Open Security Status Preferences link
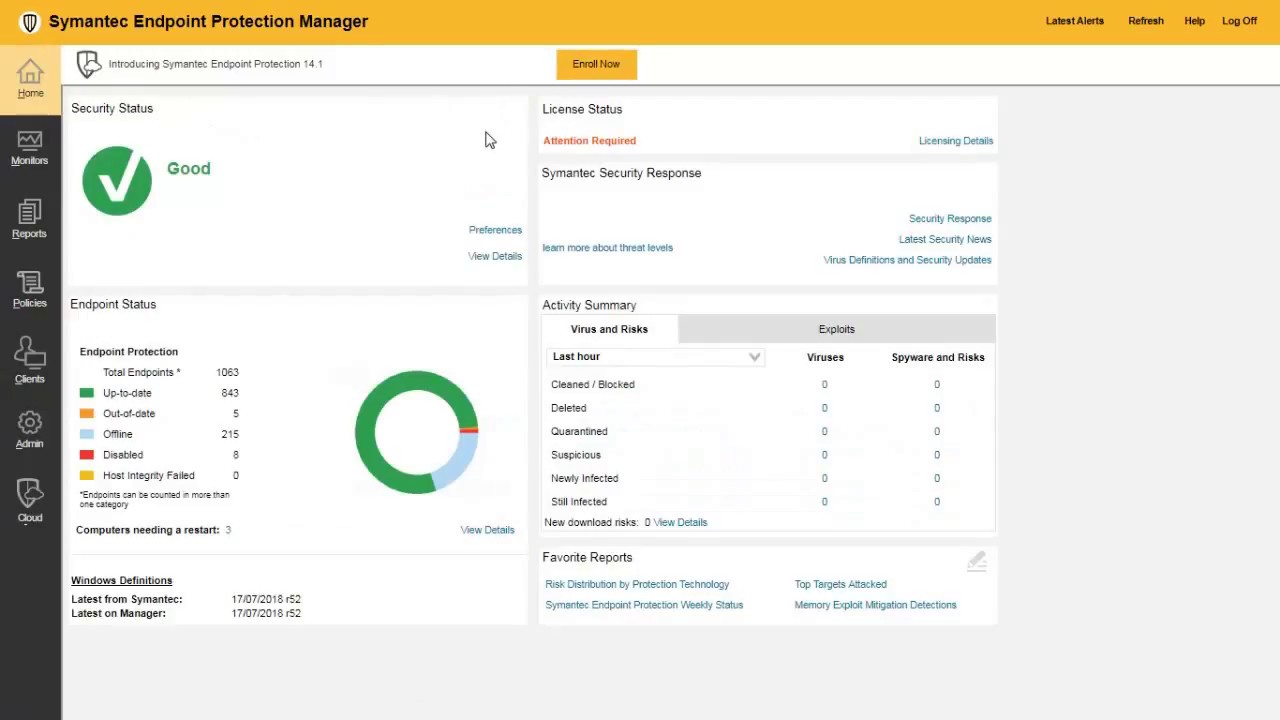 click(495, 230)
